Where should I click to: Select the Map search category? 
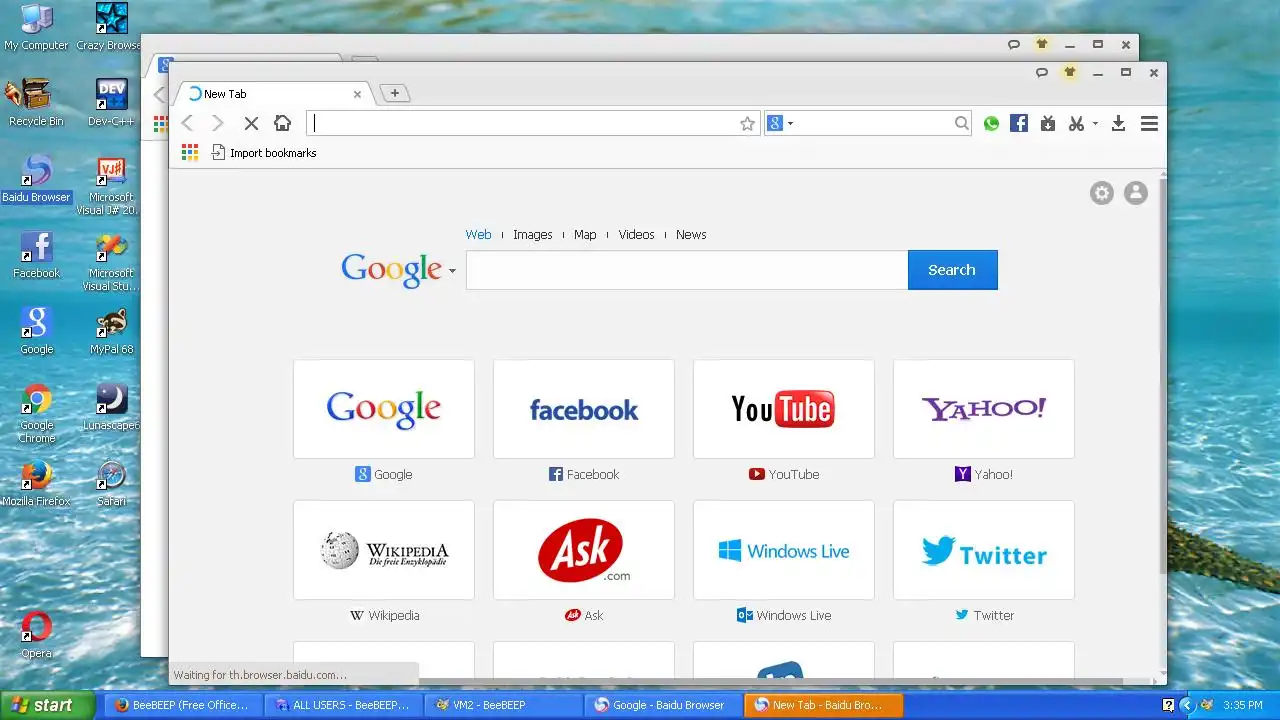point(585,234)
